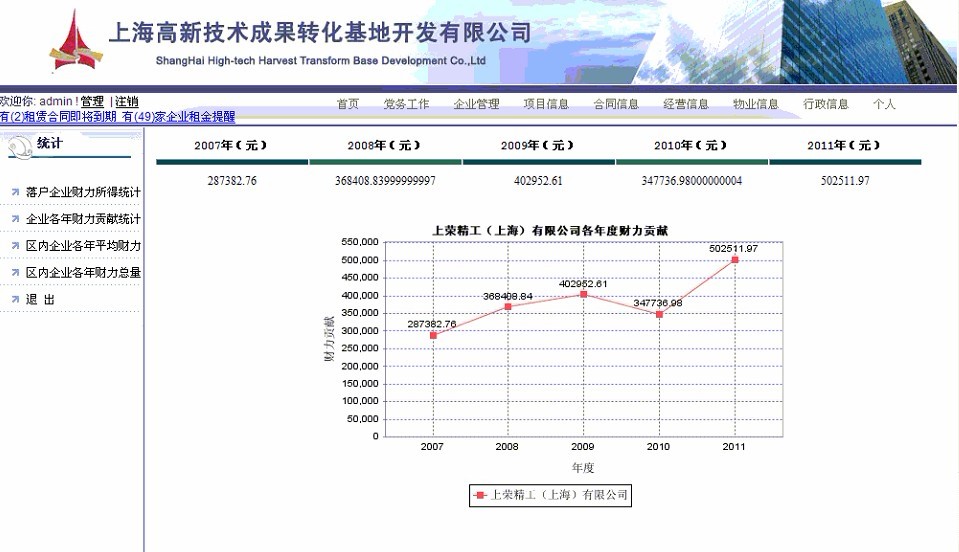Click the red legend marker for 上荣精工
The height and width of the screenshot is (552, 959).
(480, 495)
